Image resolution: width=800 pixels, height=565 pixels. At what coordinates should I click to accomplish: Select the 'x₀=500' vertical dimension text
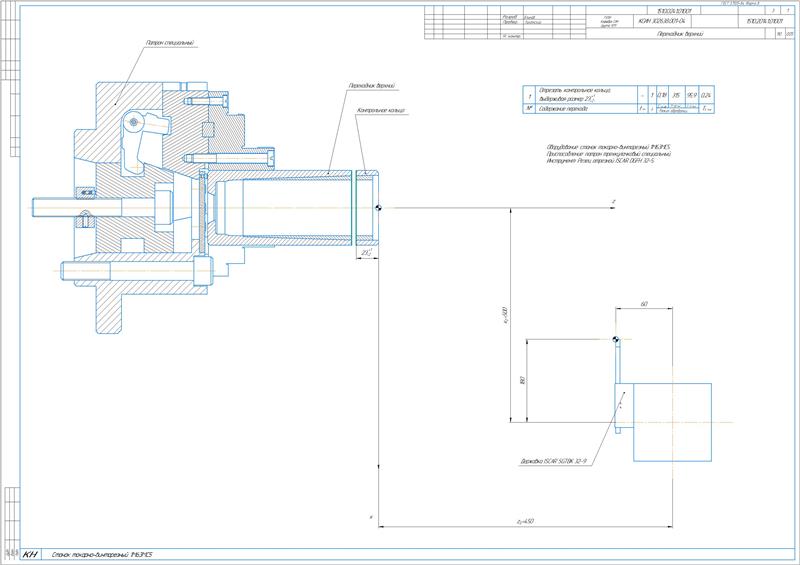click(505, 315)
